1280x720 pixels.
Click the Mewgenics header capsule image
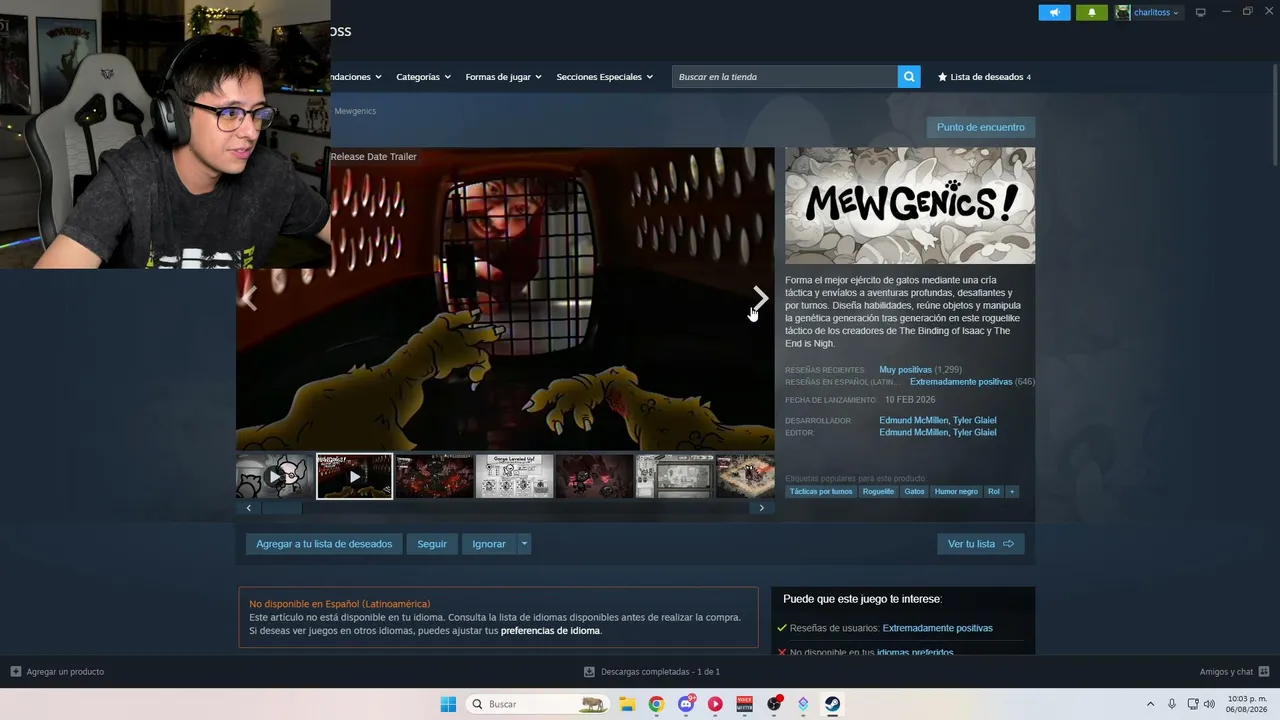click(910, 206)
